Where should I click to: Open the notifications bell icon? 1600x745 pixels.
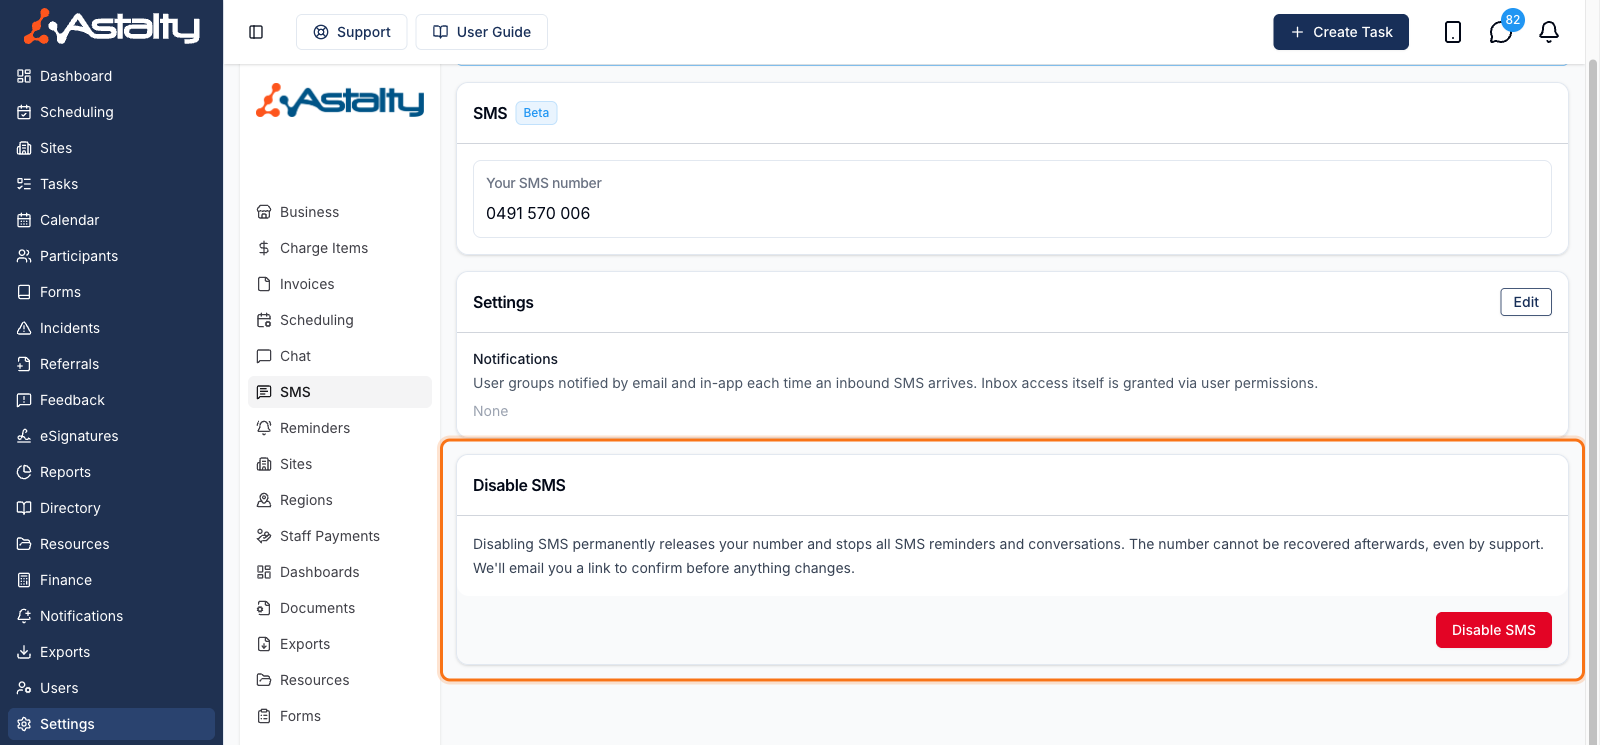[1549, 32]
